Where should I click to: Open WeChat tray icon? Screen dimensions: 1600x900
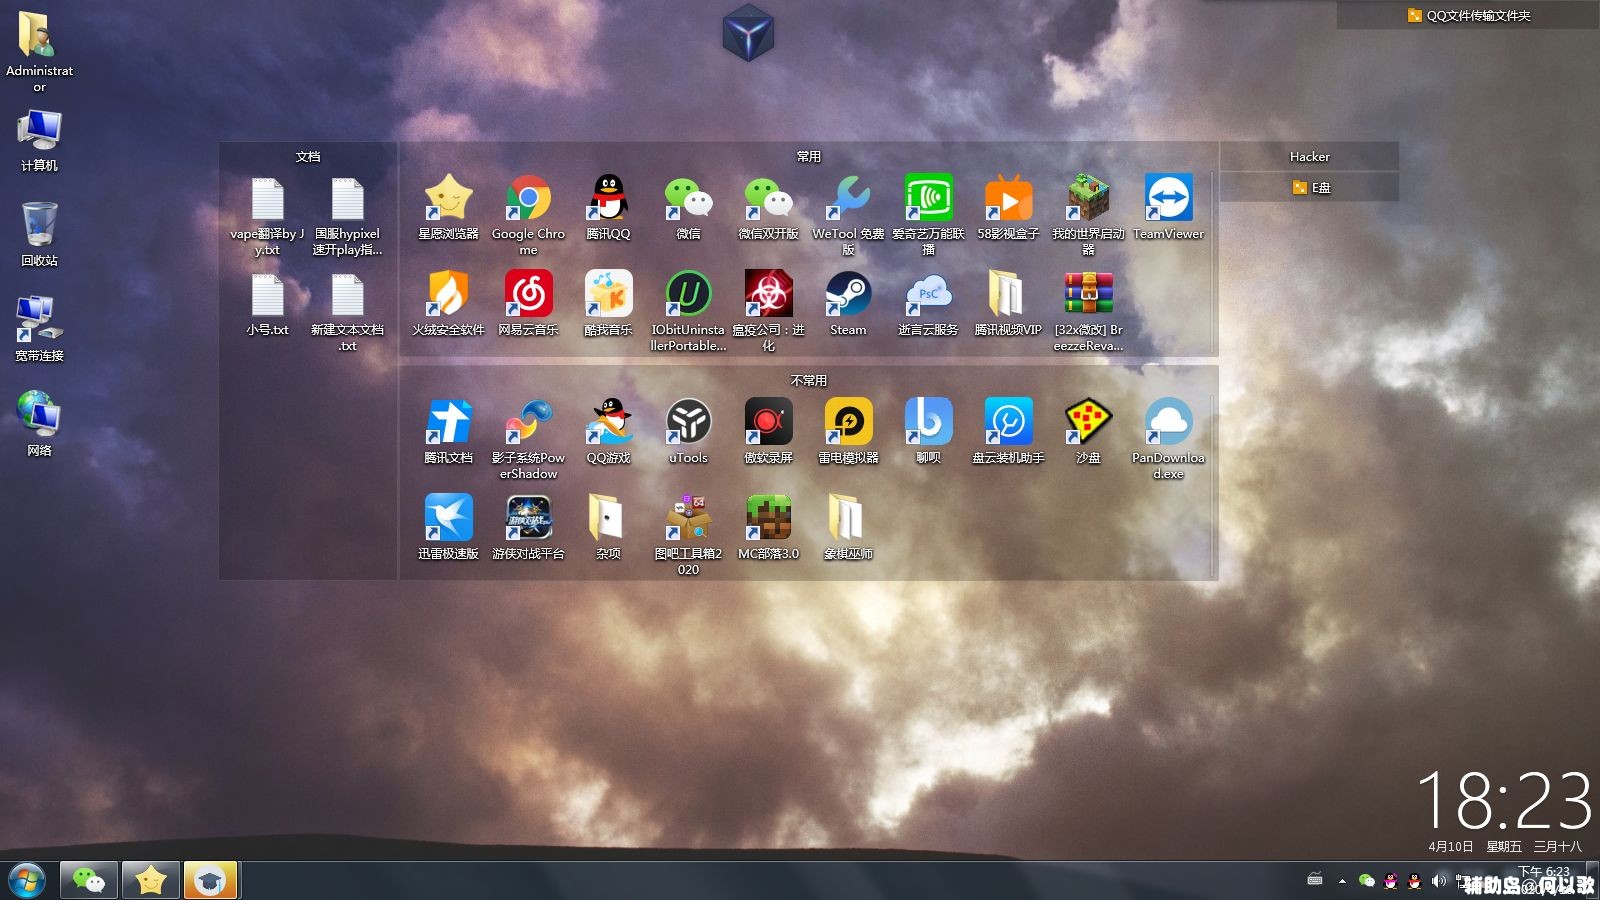pos(1367,881)
